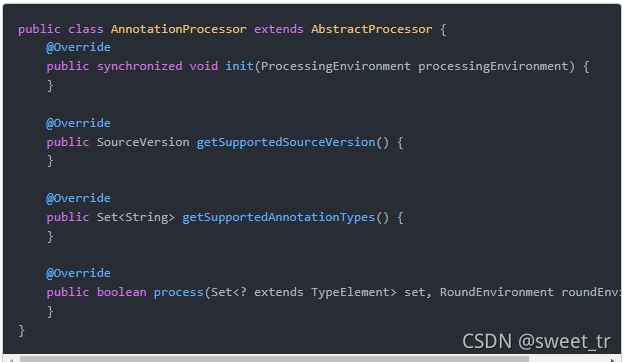This screenshot has width=627, height=362.
Task: Click the SourceVersion return type
Action: pos(143,142)
